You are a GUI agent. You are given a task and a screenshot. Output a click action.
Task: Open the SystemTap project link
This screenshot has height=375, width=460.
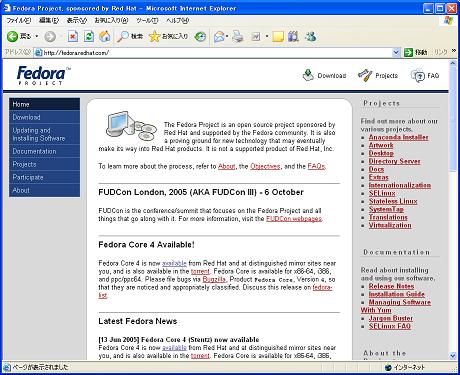click(x=386, y=209)
